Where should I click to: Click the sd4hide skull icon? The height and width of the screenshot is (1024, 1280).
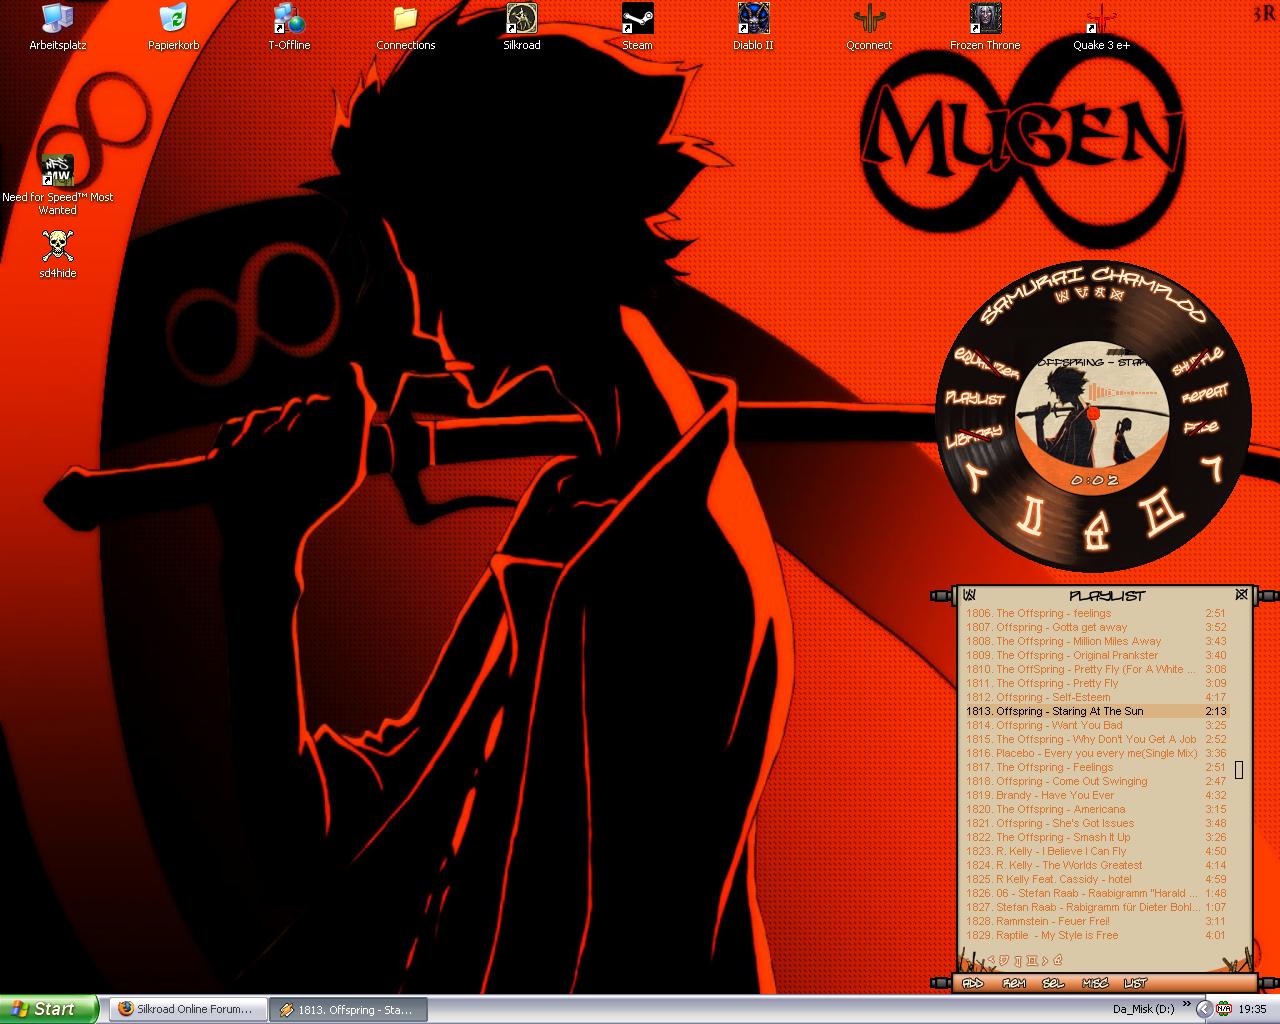58,246
